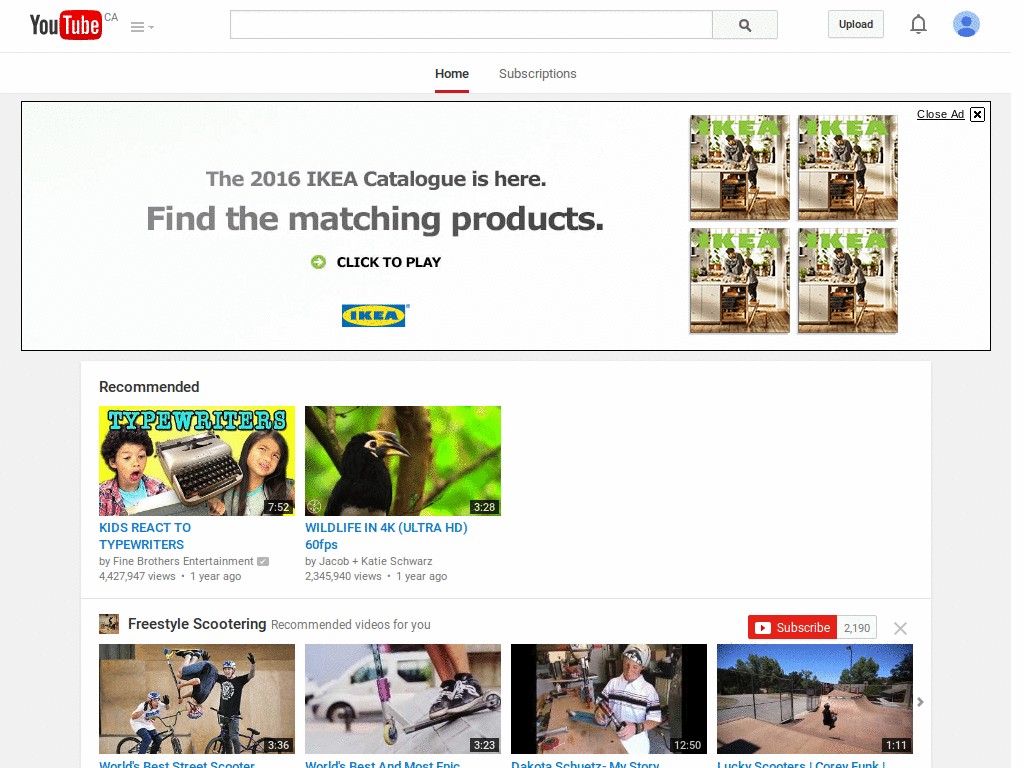The width and height of the screenshot is (1024, 768).
Task: Click verified badge beside Fine Brothers Entertainment
Action: 263,561
